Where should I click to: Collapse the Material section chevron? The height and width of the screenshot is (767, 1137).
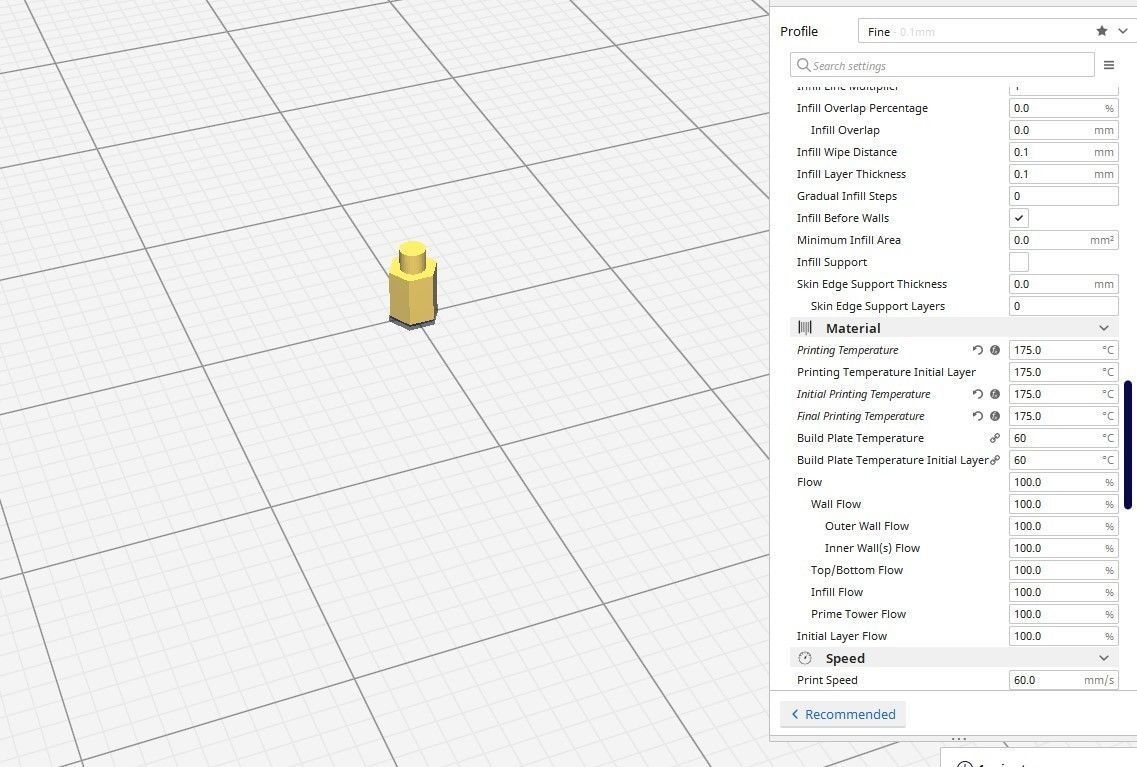[1104, 328]
